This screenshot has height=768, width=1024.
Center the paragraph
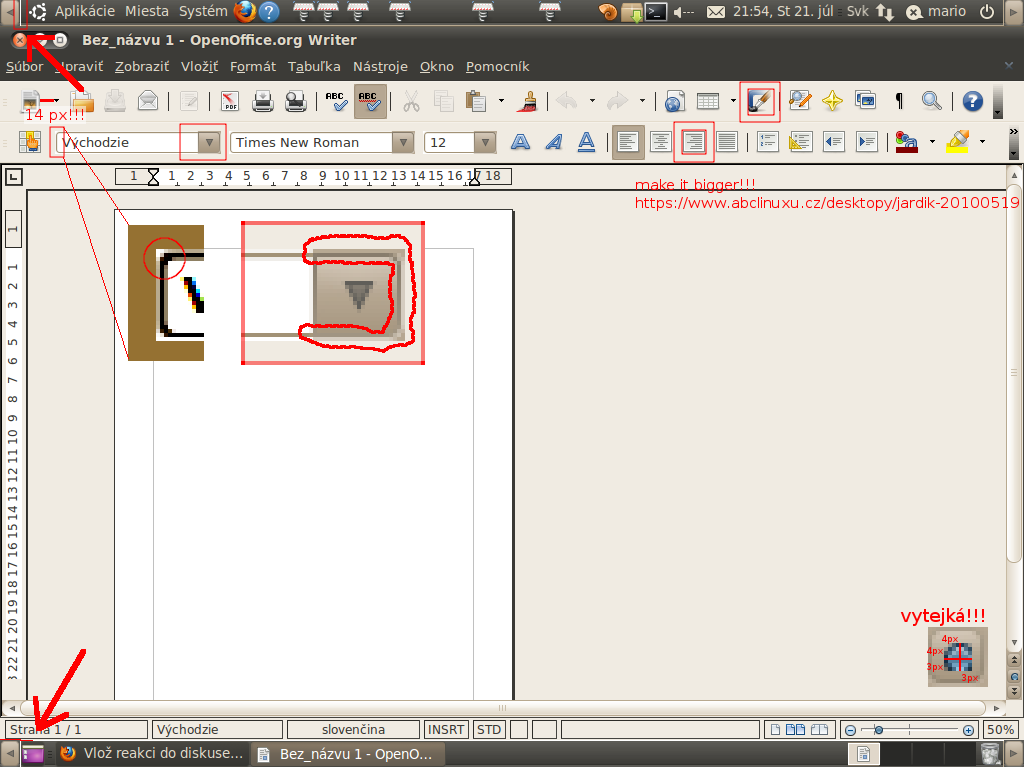[661, 142]
